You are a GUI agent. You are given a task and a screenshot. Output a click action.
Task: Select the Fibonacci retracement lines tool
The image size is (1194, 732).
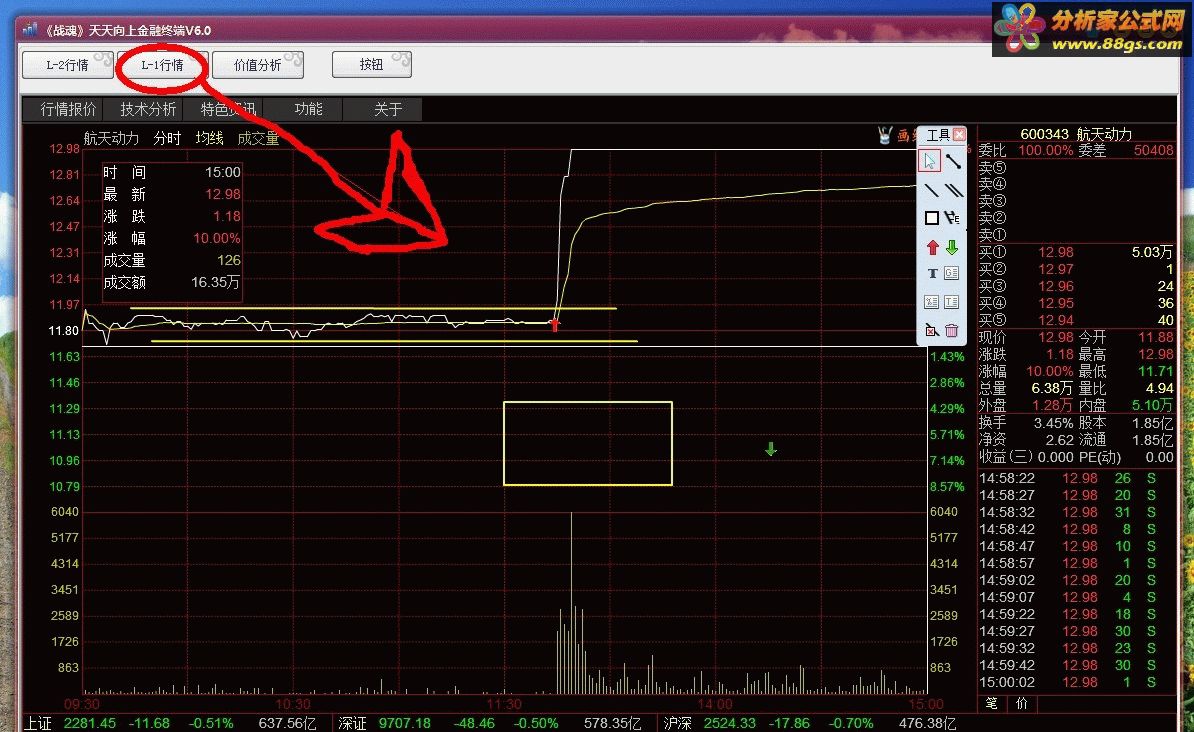pyautogui.click(x=953, y=219)
